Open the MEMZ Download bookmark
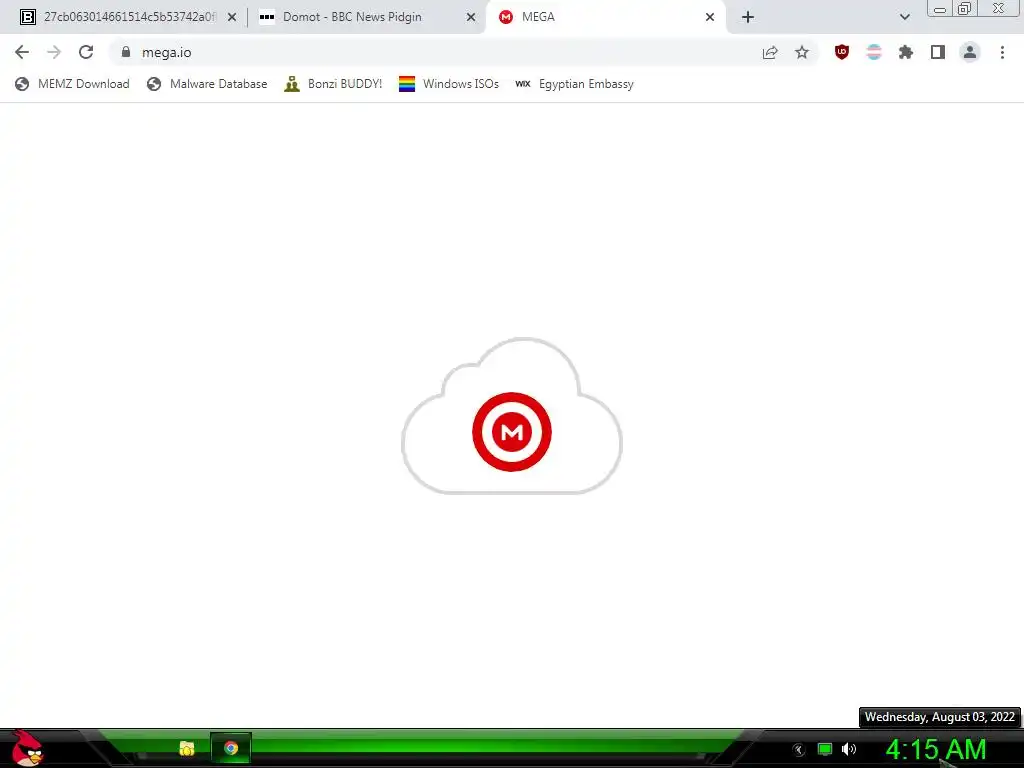Viewport: 1024px width, 768px height. pos(72,84)
